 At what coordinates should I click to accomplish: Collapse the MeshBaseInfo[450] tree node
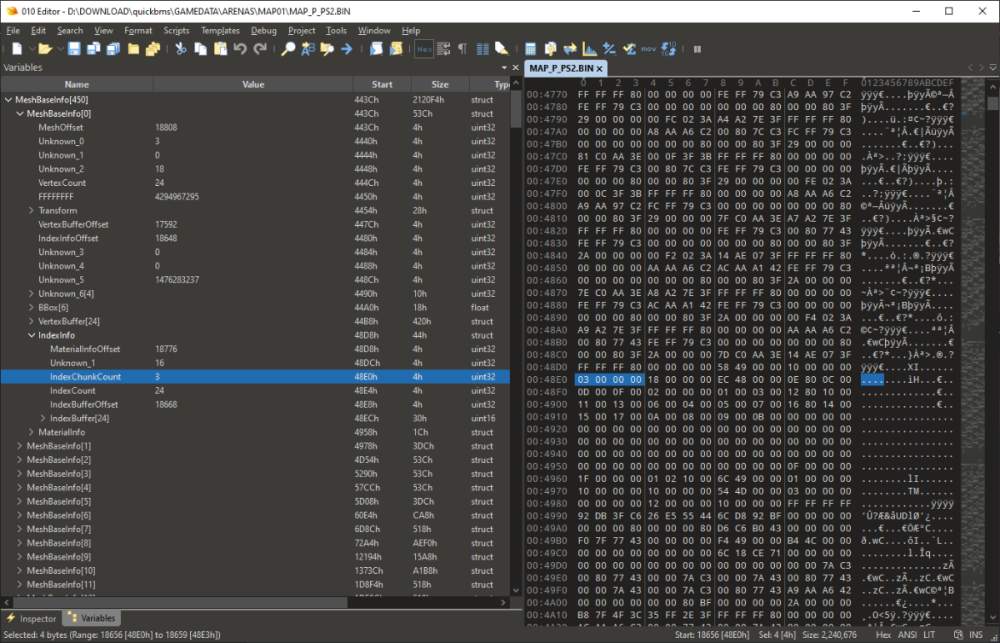(9, 100)
